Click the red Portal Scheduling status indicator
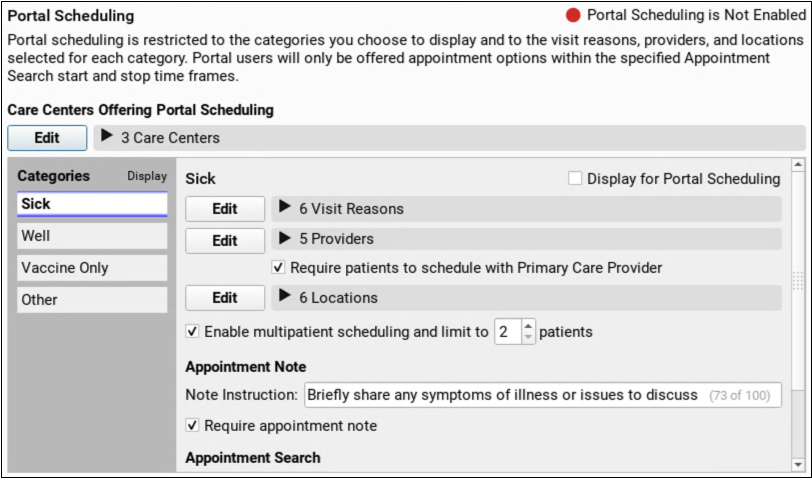The image size is (812, 478). (x=573, y=15)
